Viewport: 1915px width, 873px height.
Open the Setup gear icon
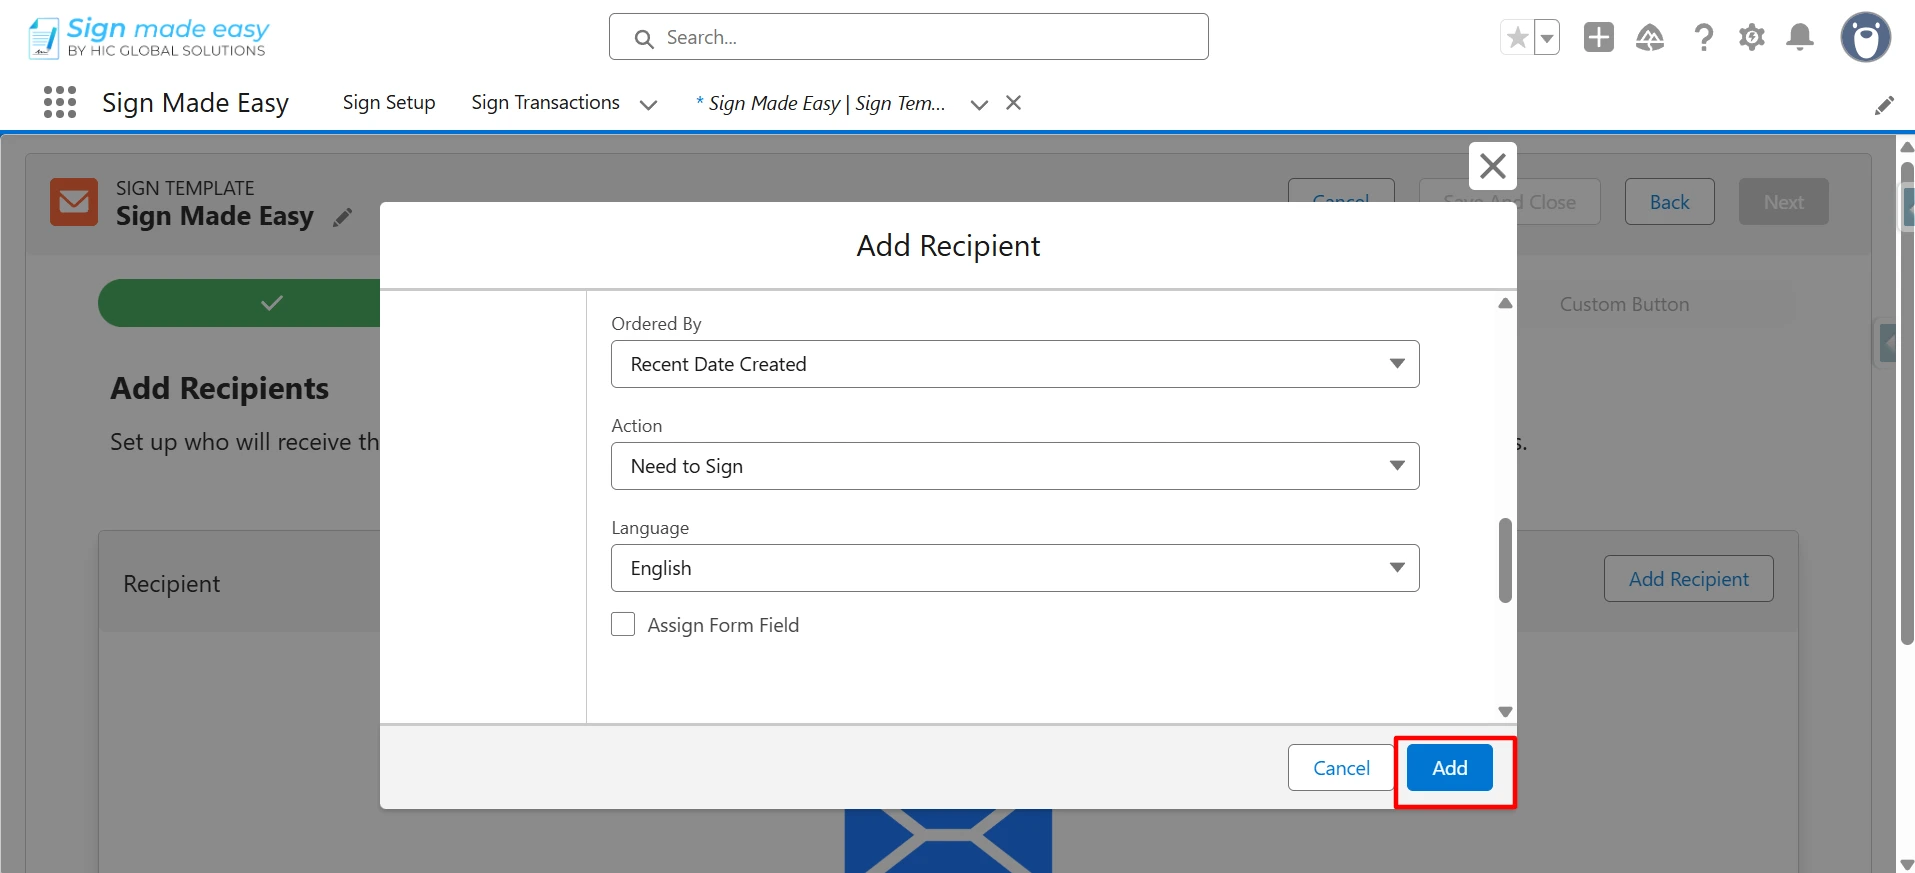tap(1752, 38)
